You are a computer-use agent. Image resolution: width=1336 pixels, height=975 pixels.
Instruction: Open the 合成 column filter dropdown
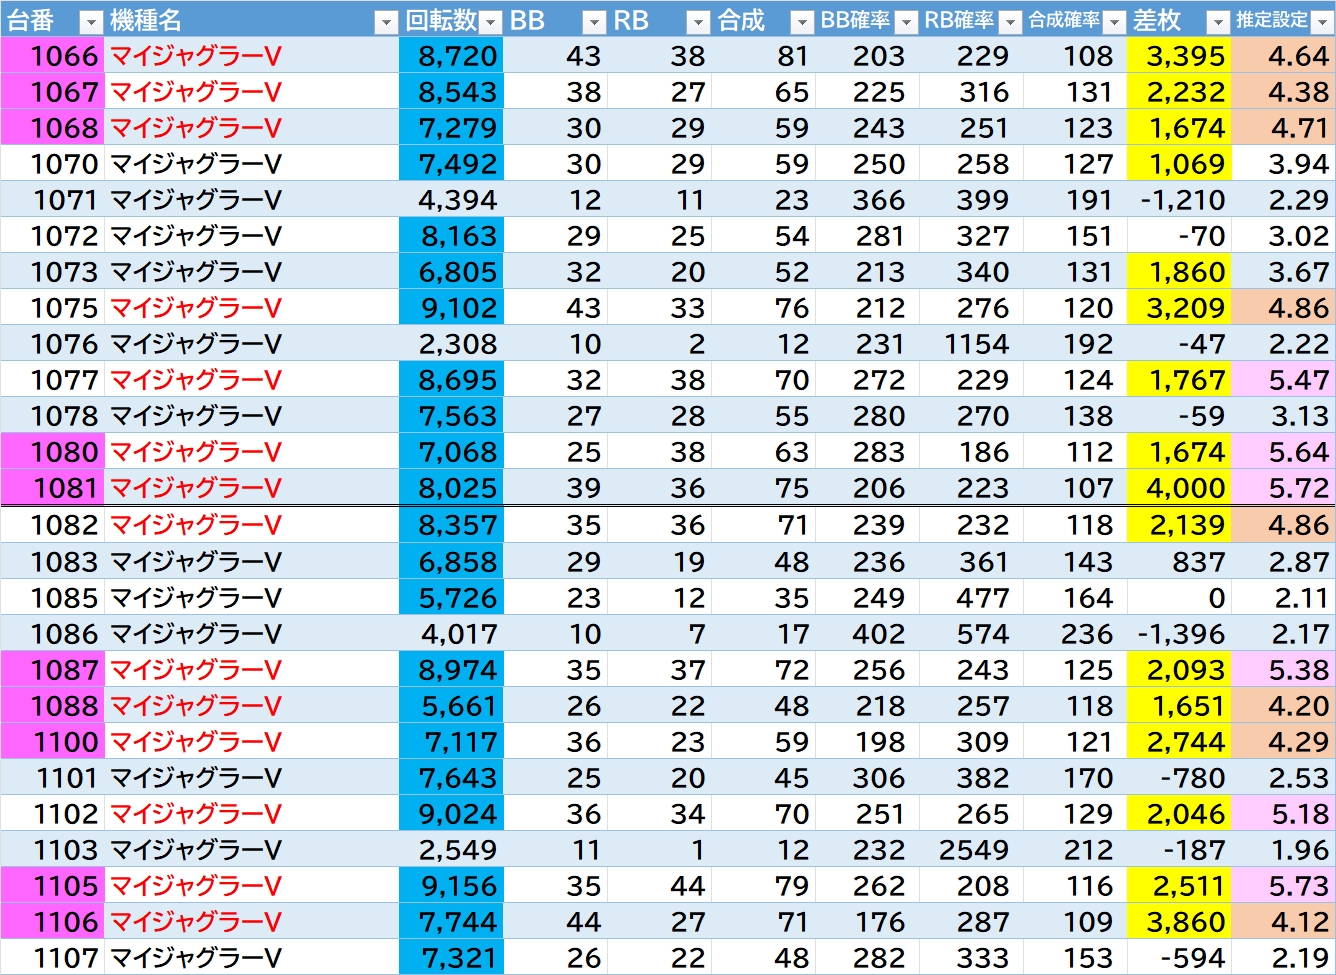tap(802, 22)
